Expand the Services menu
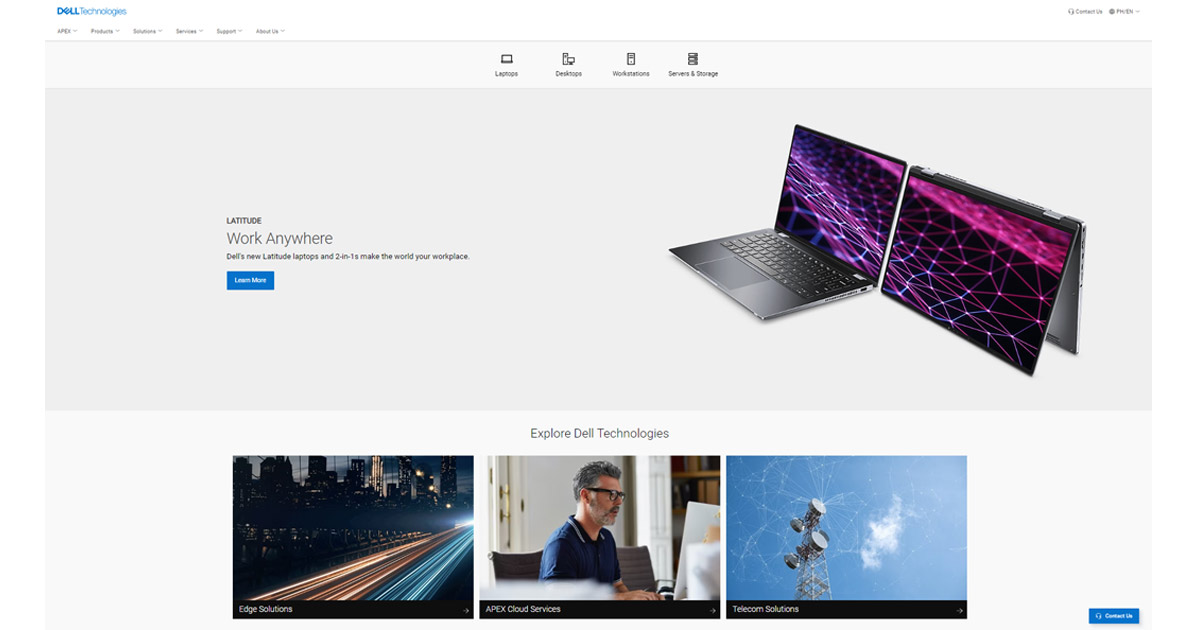 point(189,31)
